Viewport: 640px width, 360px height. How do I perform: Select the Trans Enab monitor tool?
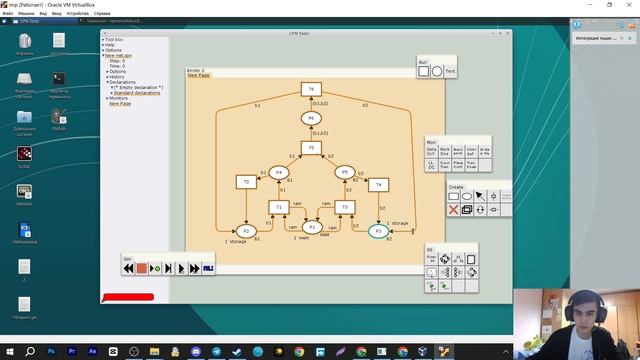pyautogui.click(x=471, y=165)
